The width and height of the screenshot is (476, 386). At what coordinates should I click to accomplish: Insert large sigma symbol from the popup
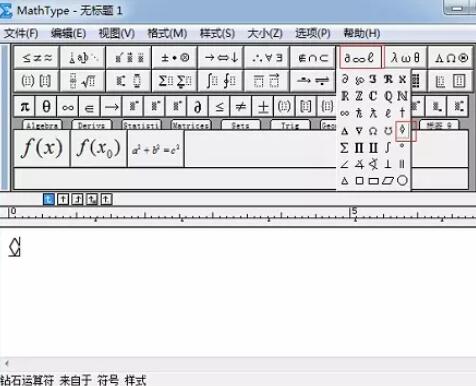point(345,147)
